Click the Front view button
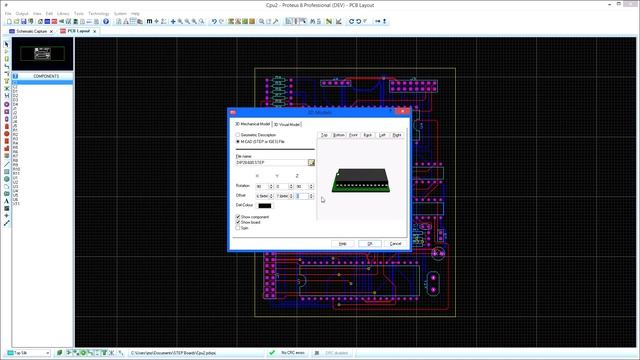640x360 pixels. 353,135
